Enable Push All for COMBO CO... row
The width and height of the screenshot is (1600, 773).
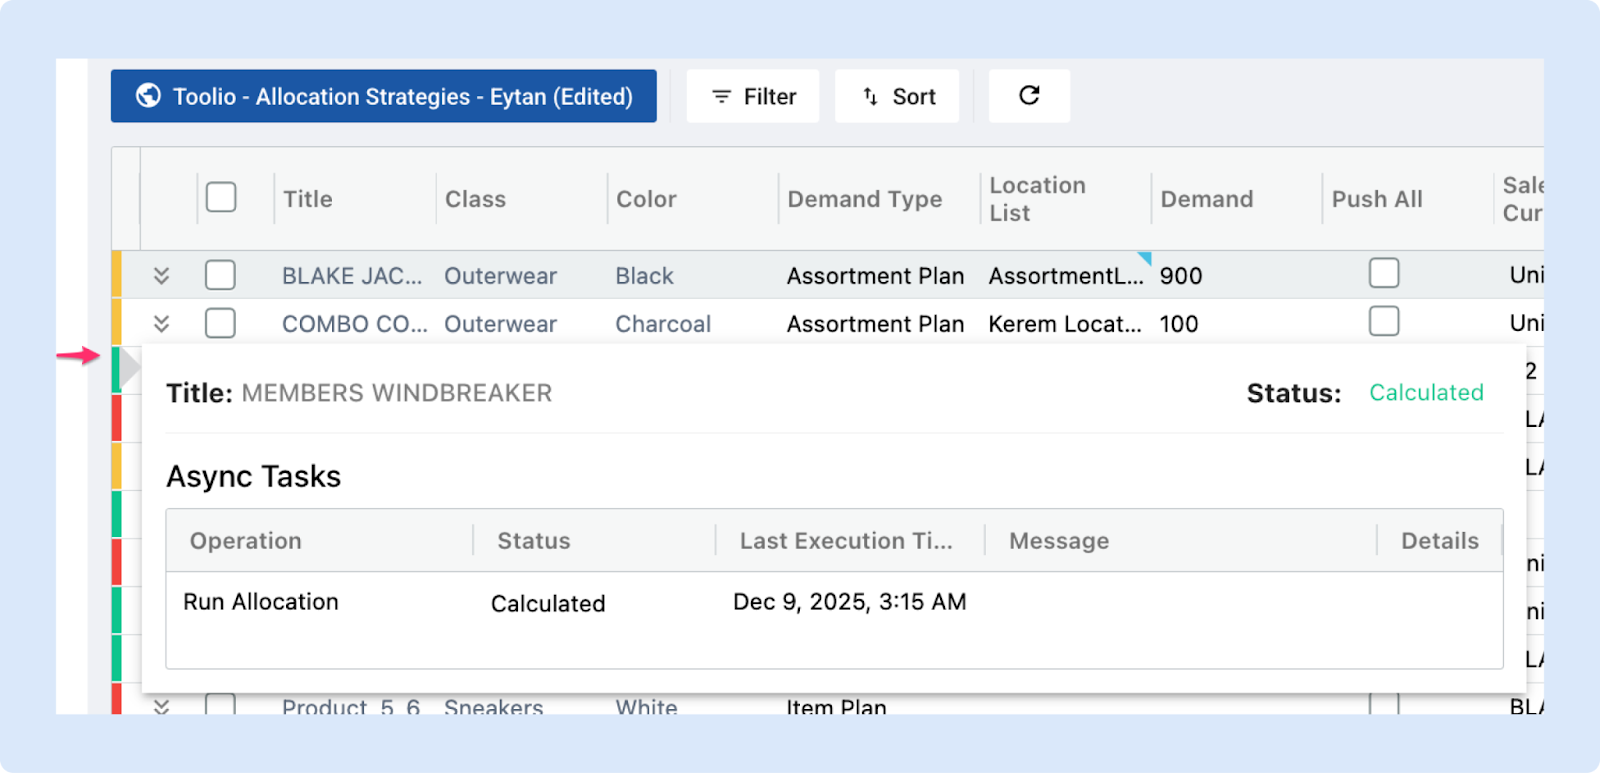[x=1384, y=322]
